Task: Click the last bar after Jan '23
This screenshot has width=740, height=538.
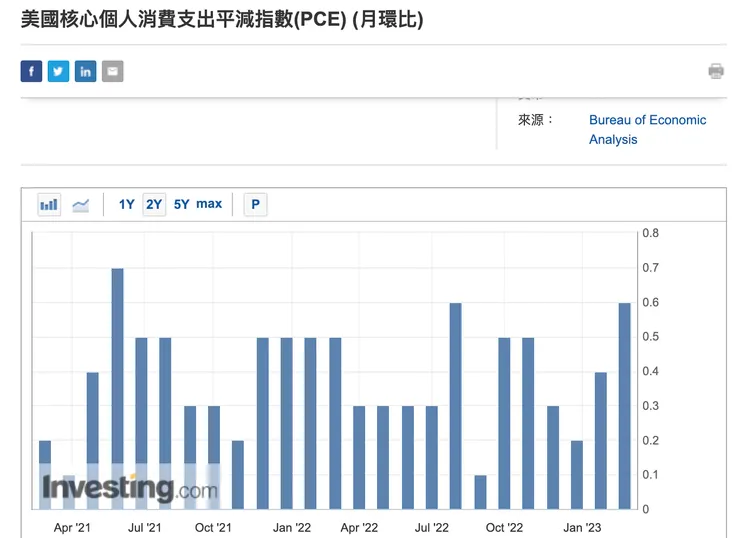Action: pos(624,406)
